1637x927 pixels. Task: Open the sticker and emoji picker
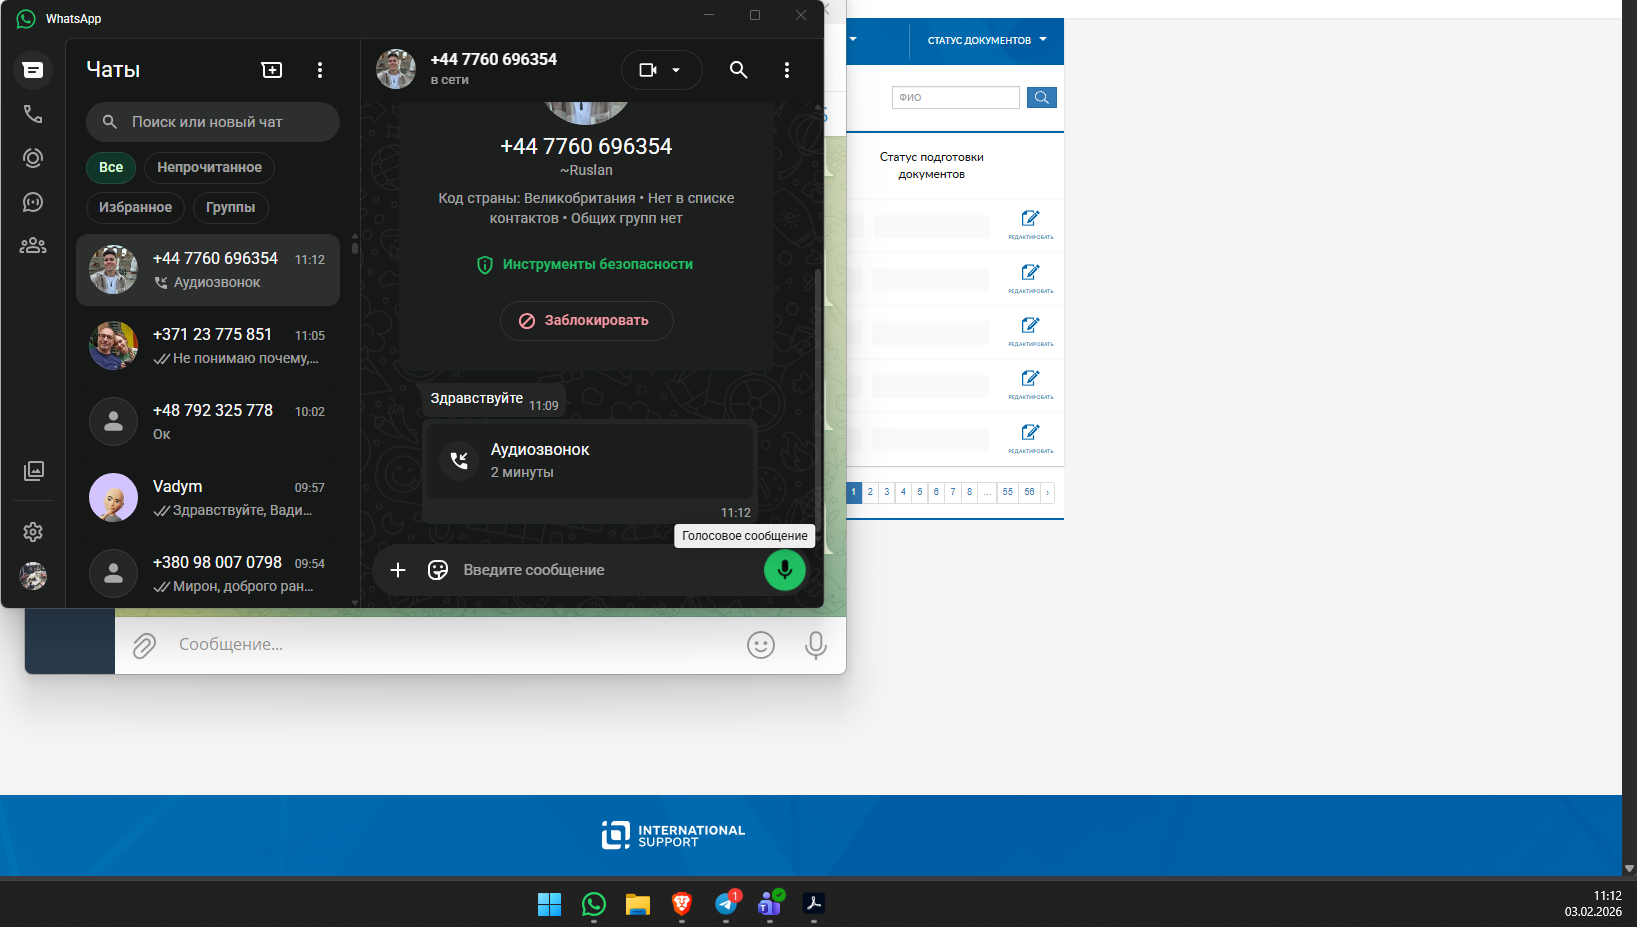(x=438, y=570)
